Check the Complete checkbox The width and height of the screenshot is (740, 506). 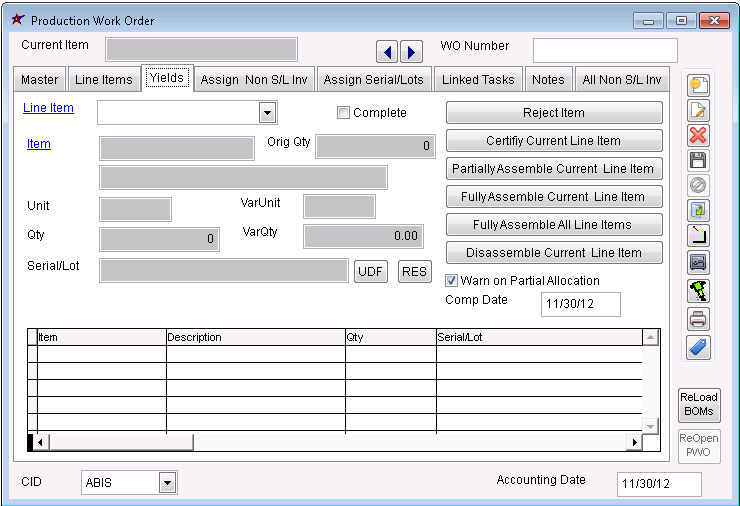(344, 113)
